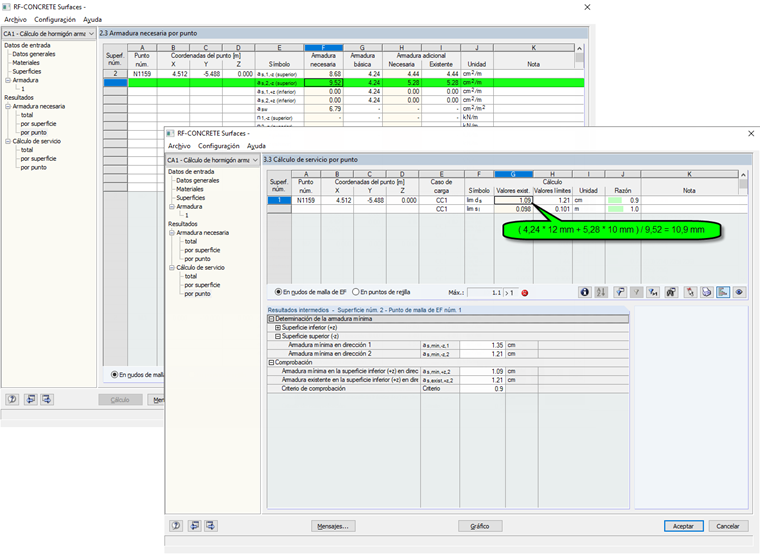
Task: Open Archivo menu in front window
Action: point(179,146)
